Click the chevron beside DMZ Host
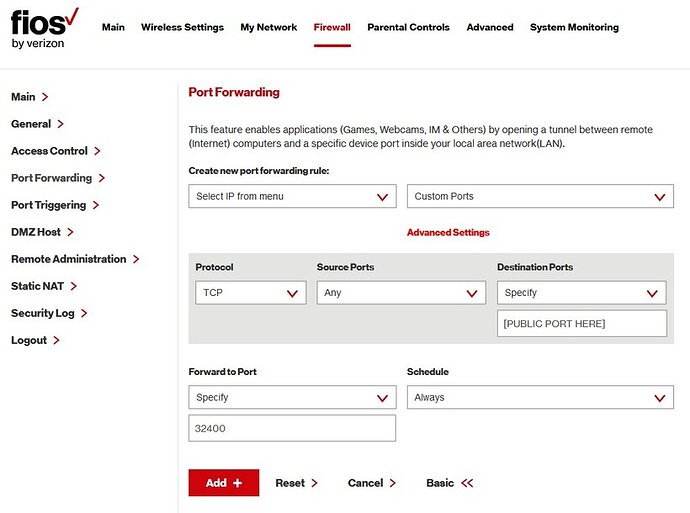Image resolution: width=690 pixels, height=513 pixels. click(70, 232)
